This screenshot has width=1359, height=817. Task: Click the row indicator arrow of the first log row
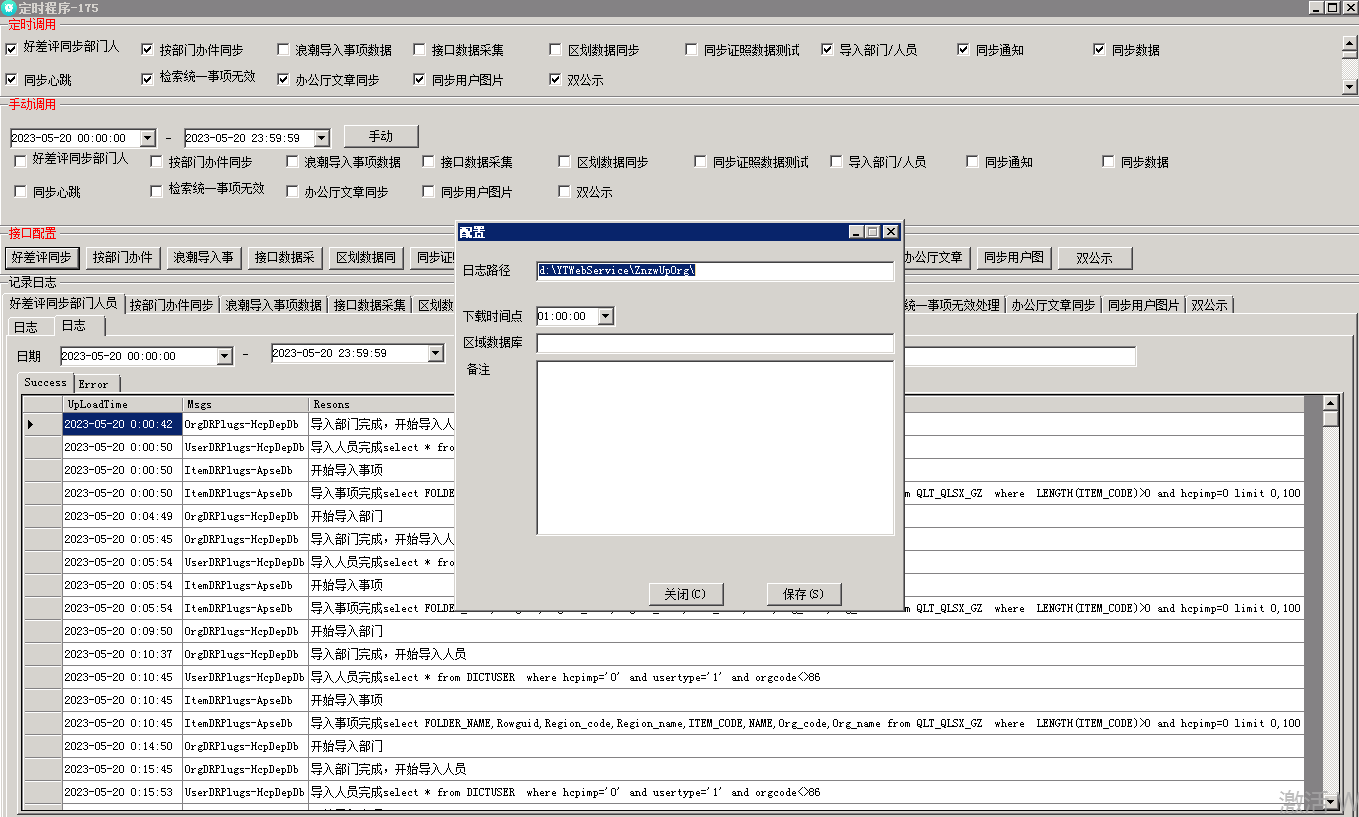[31, 425]
